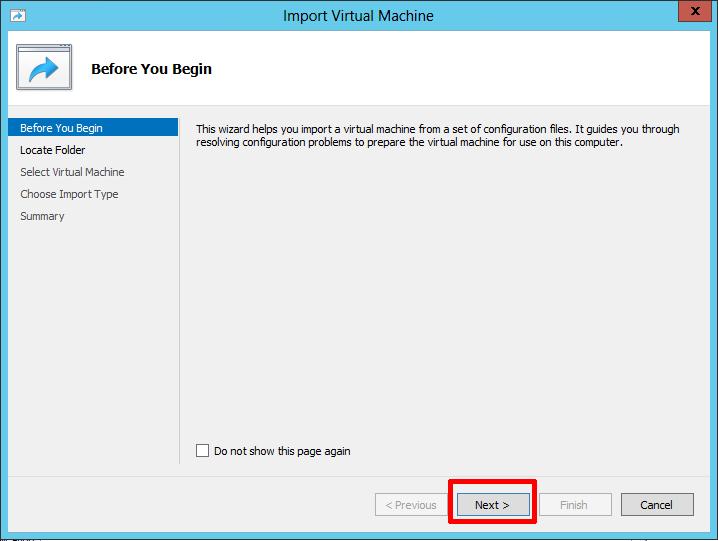Image resolution: width=718 pixels, height=541 pixels.
Task: Click the disabled Finish button
Action: (x=575, y=504)
